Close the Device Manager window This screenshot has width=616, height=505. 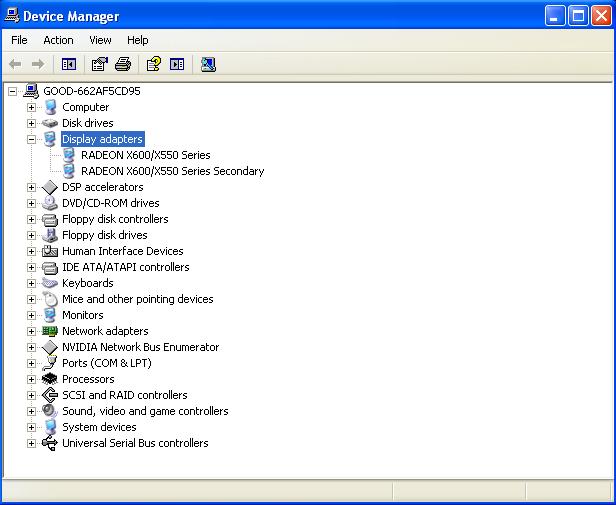[601, 16]
